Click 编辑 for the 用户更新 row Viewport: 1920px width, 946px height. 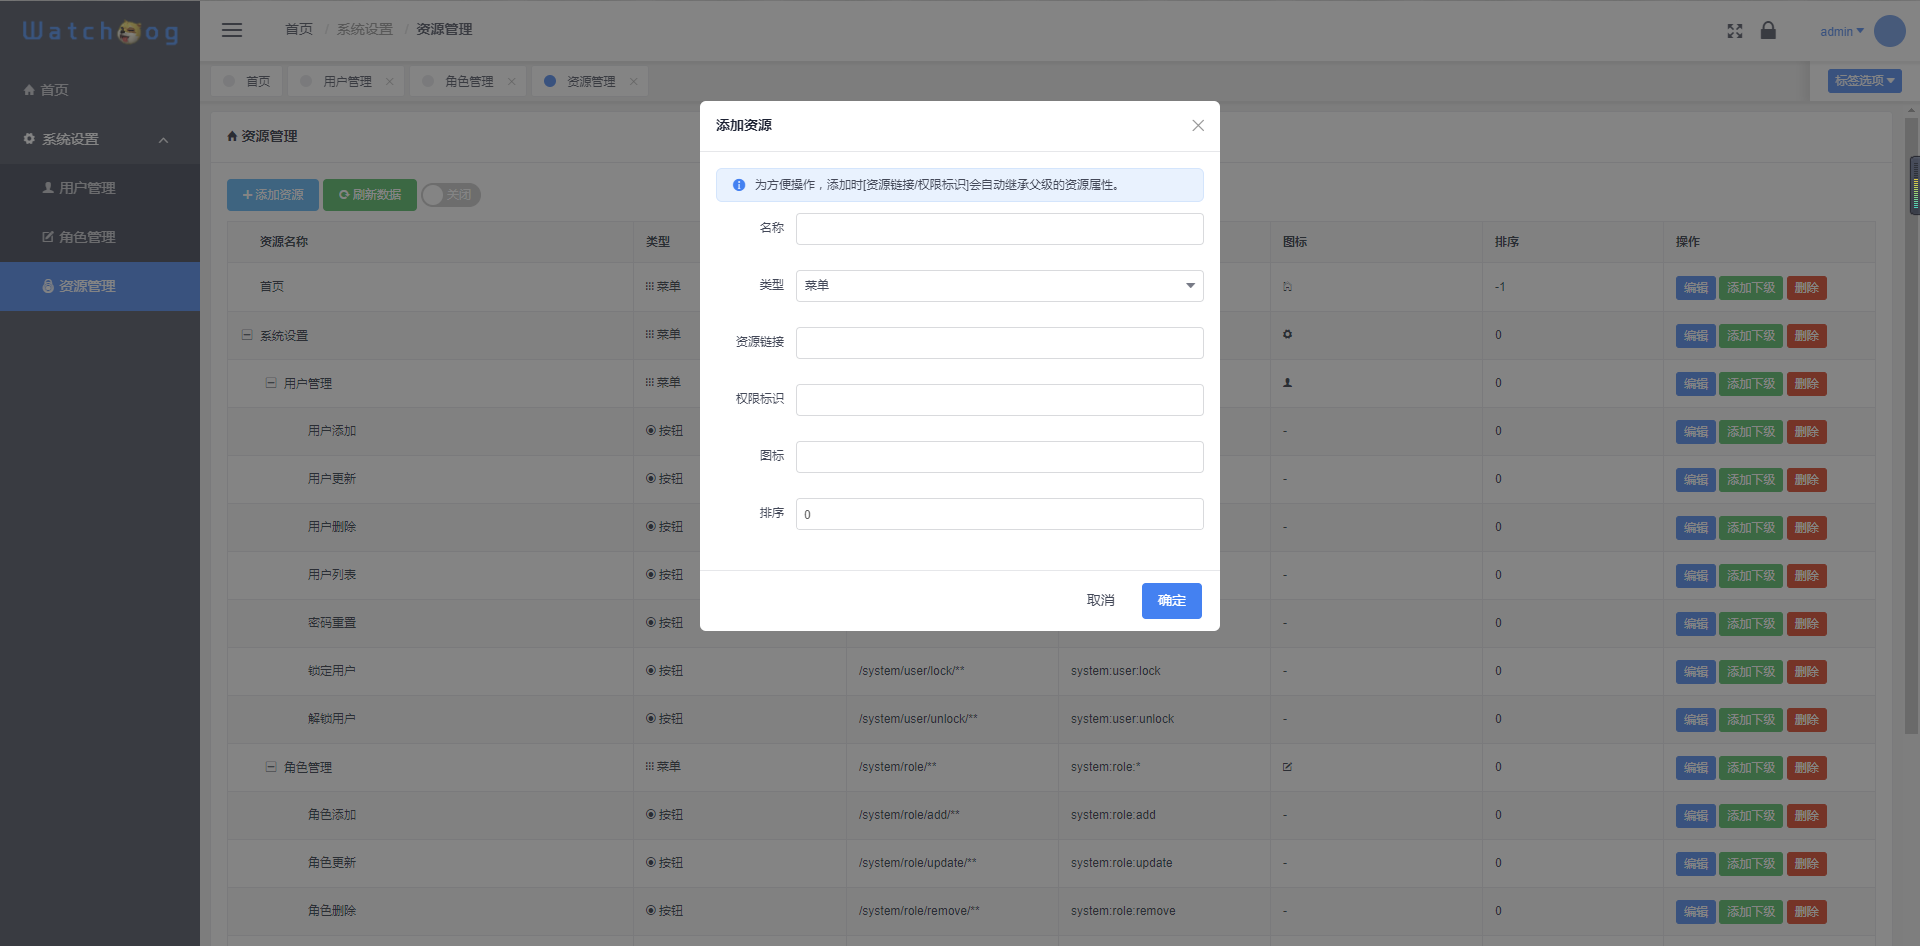[1696, 480]
